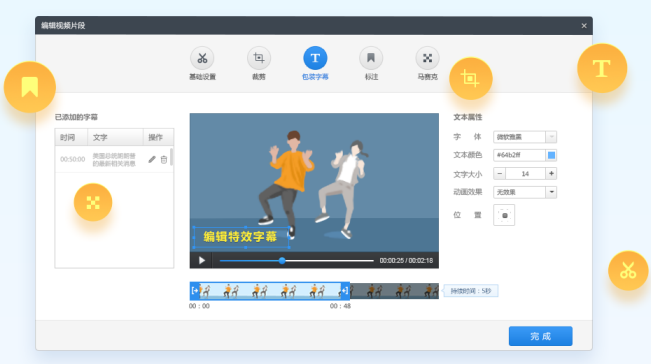Click the 00:00:25 / 00:02:18 time display

pos(406,261)
